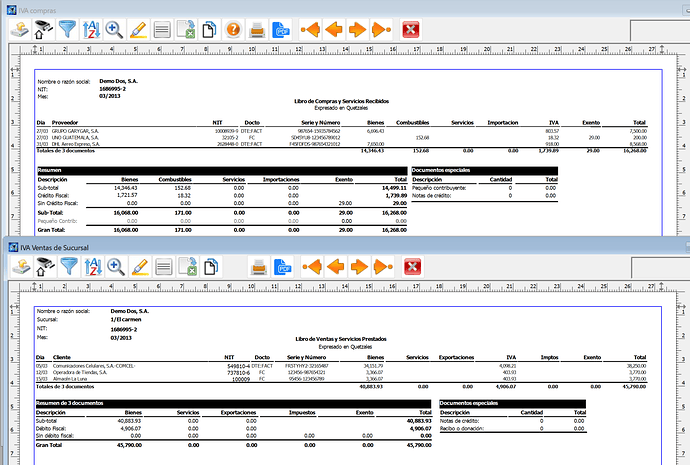Click the zoom magnifier in IVA Ventas toolbar

click(x=116, y=267)
